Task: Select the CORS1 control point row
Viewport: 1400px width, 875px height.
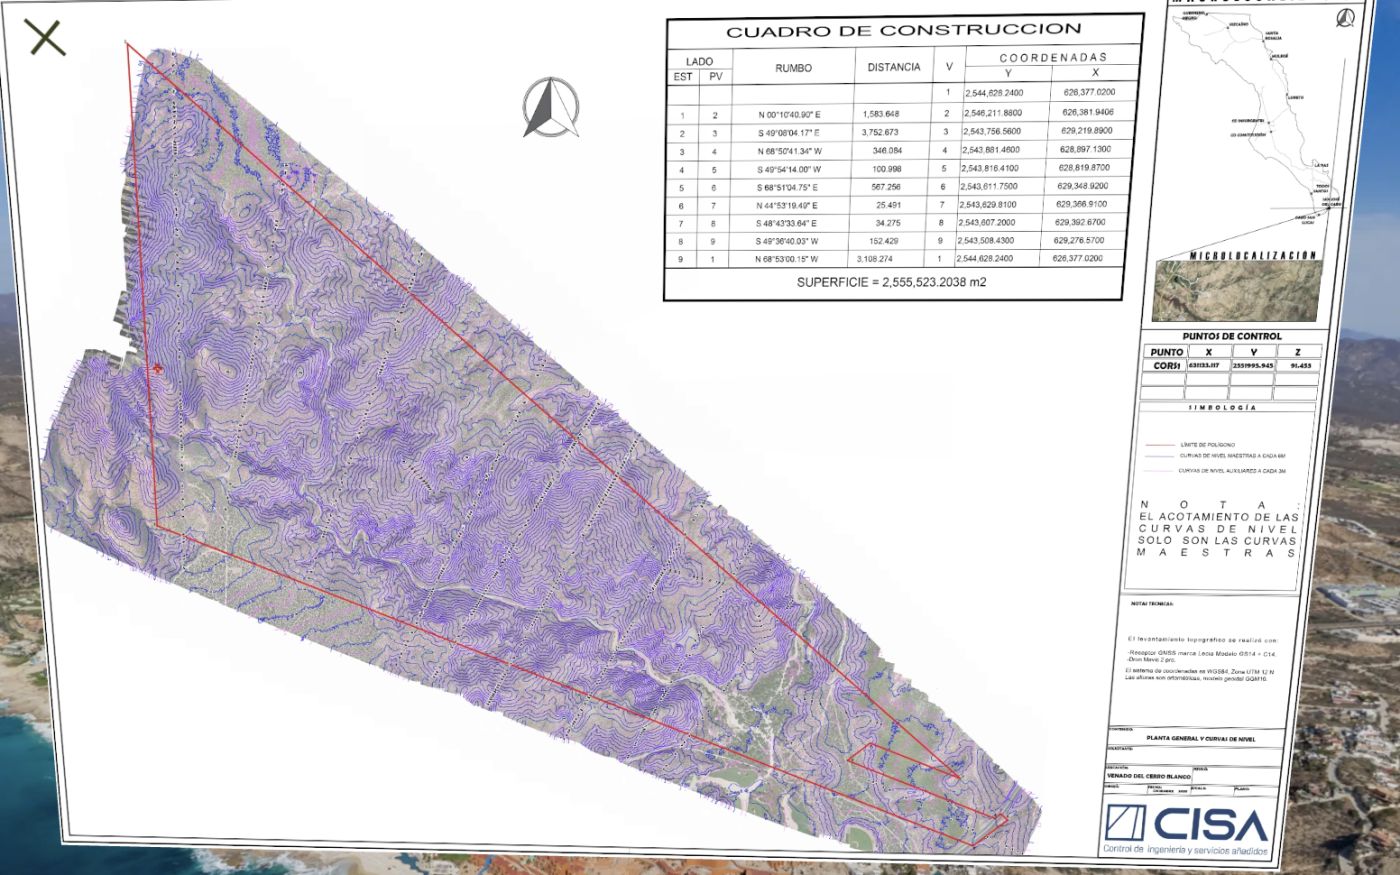Action: tap(1231, 366)
